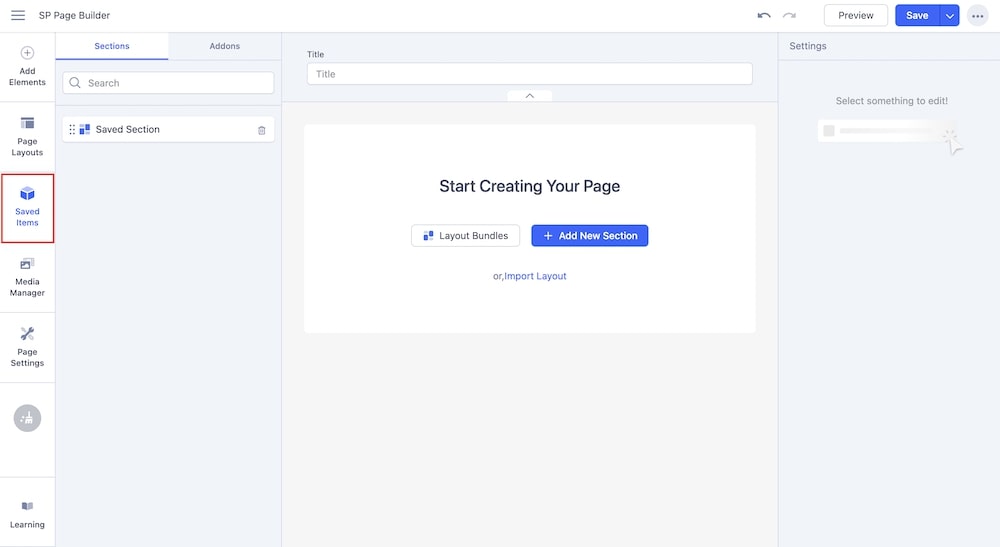Open Page Settings from the sidebar
Screen dimensions: 1000x547
point(27,347)
